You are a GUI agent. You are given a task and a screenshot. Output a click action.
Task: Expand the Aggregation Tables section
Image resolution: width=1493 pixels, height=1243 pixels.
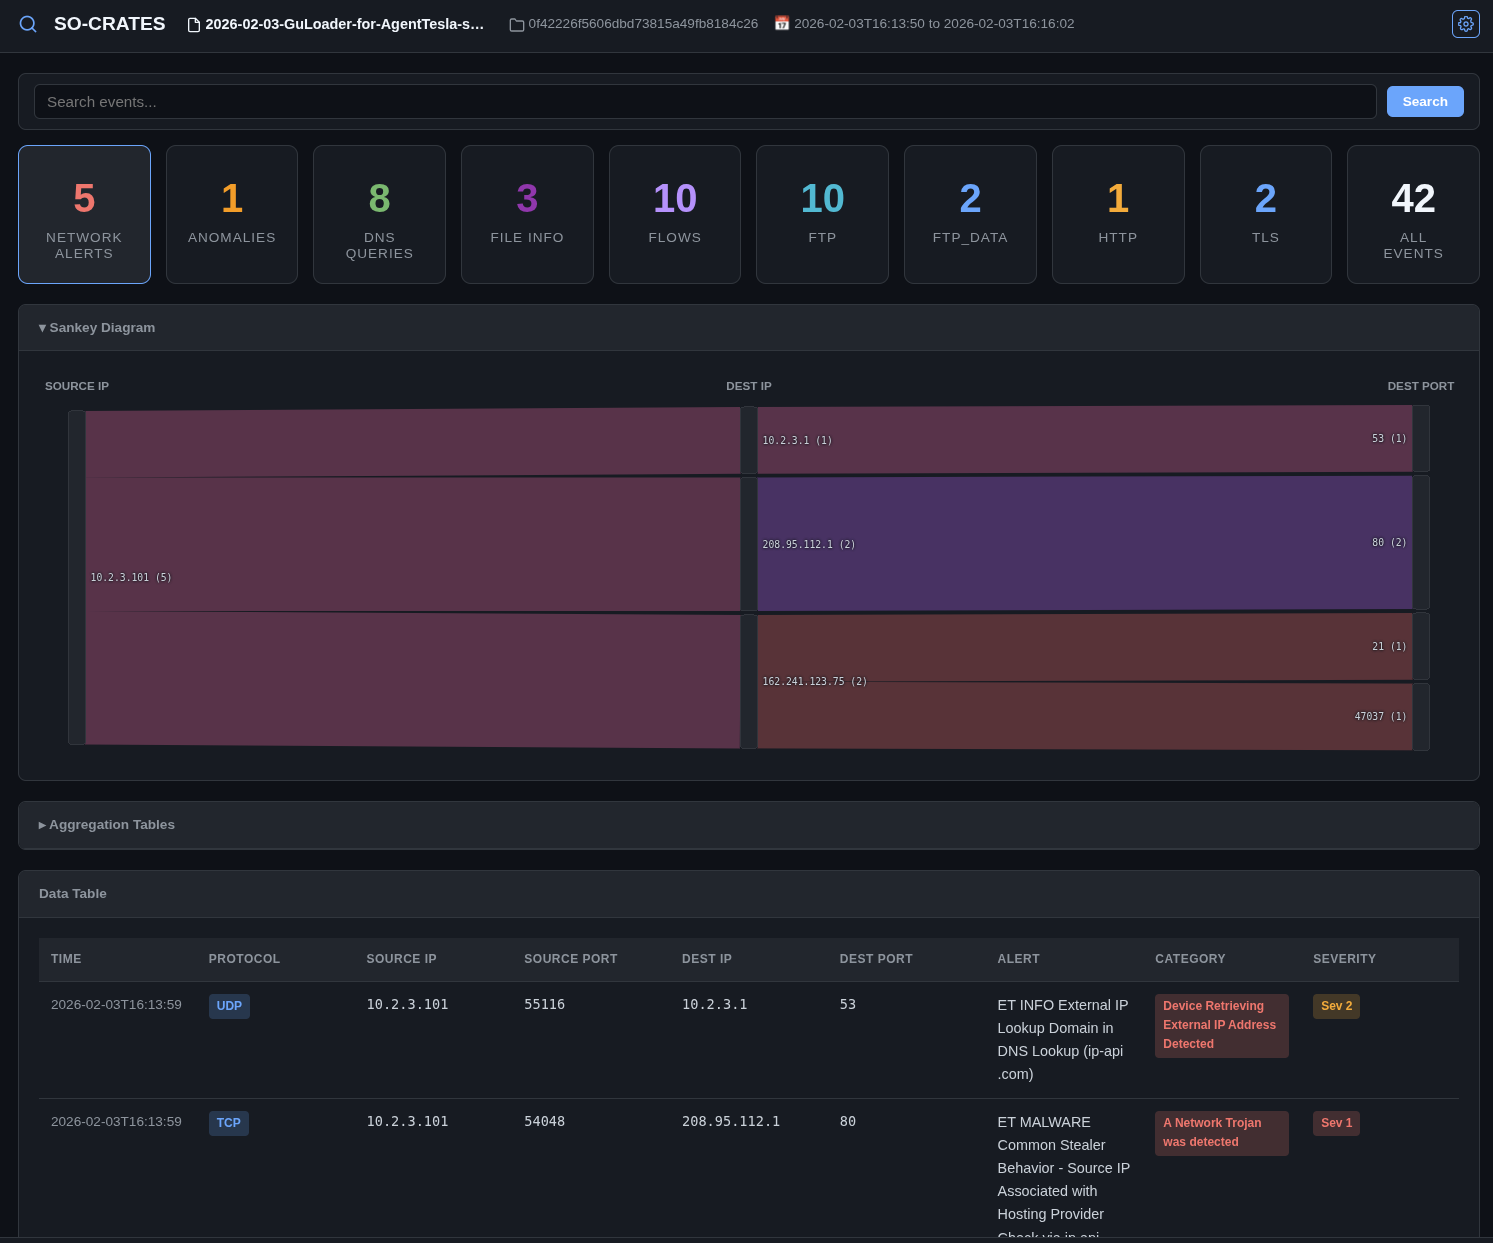pos(748,825)
